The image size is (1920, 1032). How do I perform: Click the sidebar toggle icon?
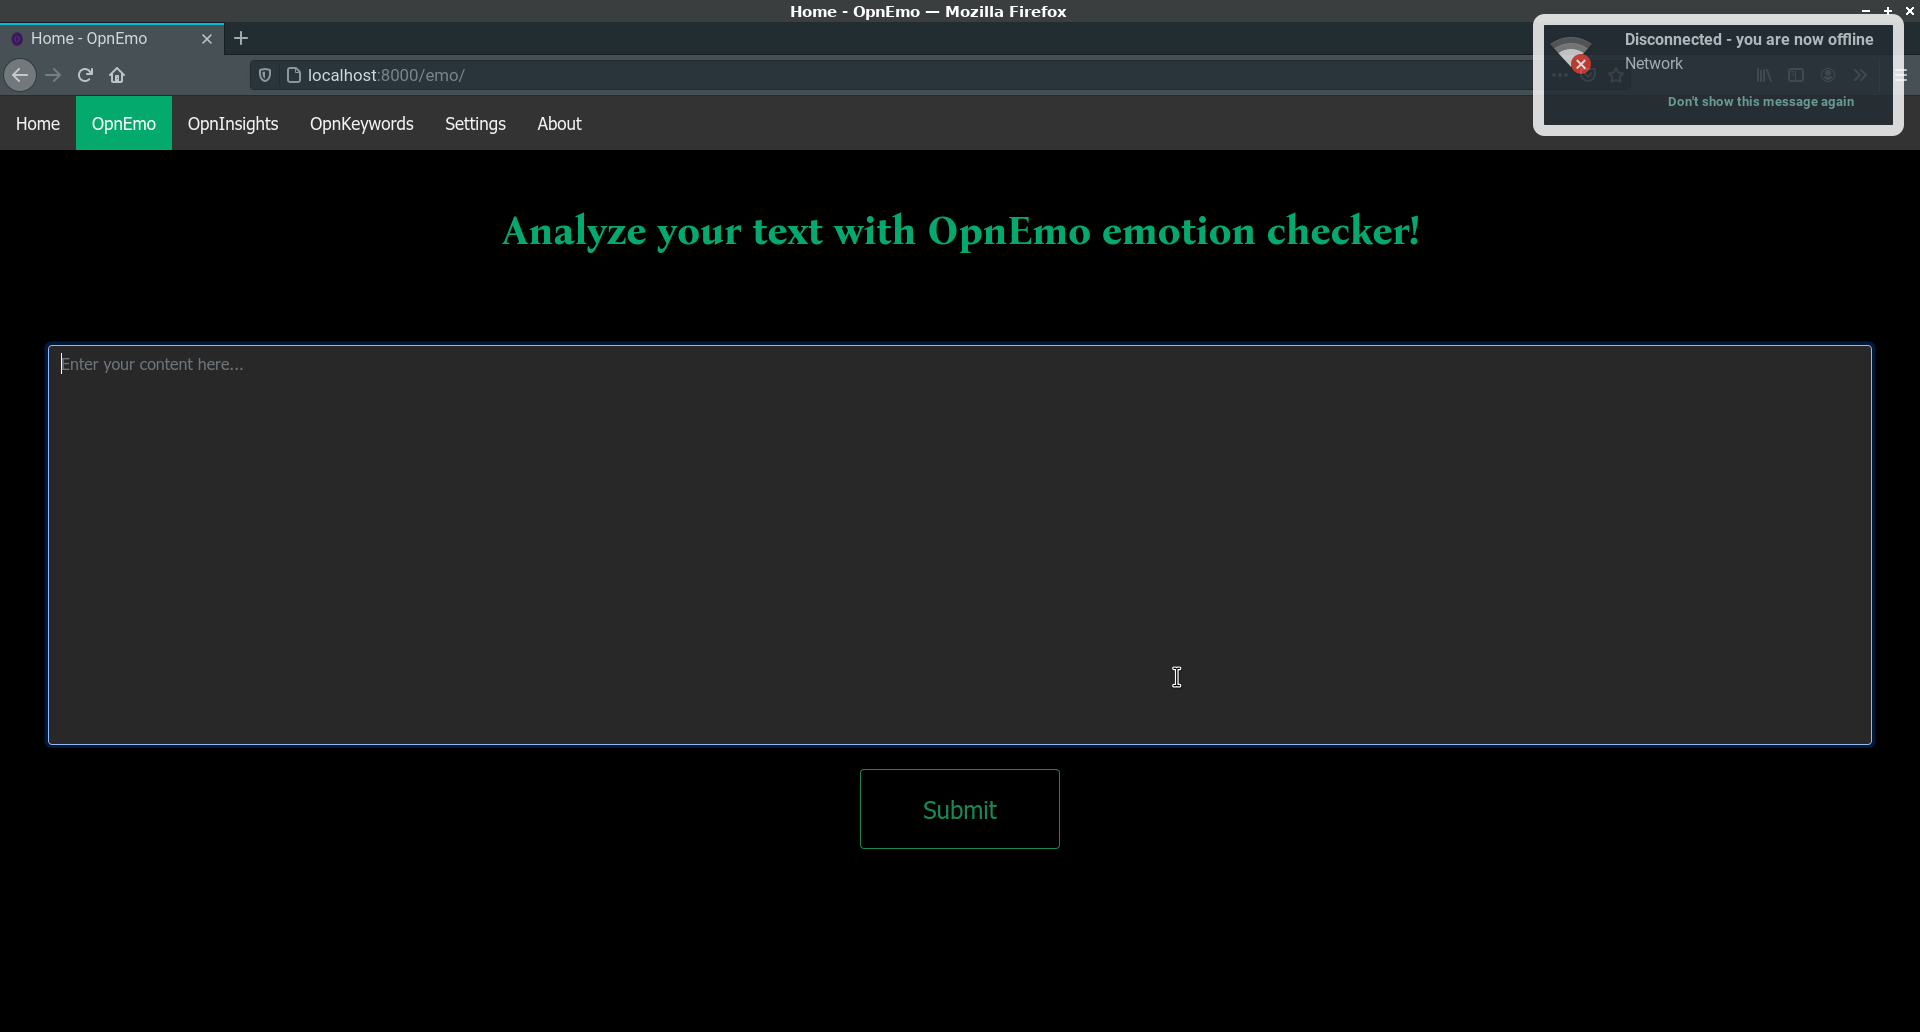(1796, 75)
